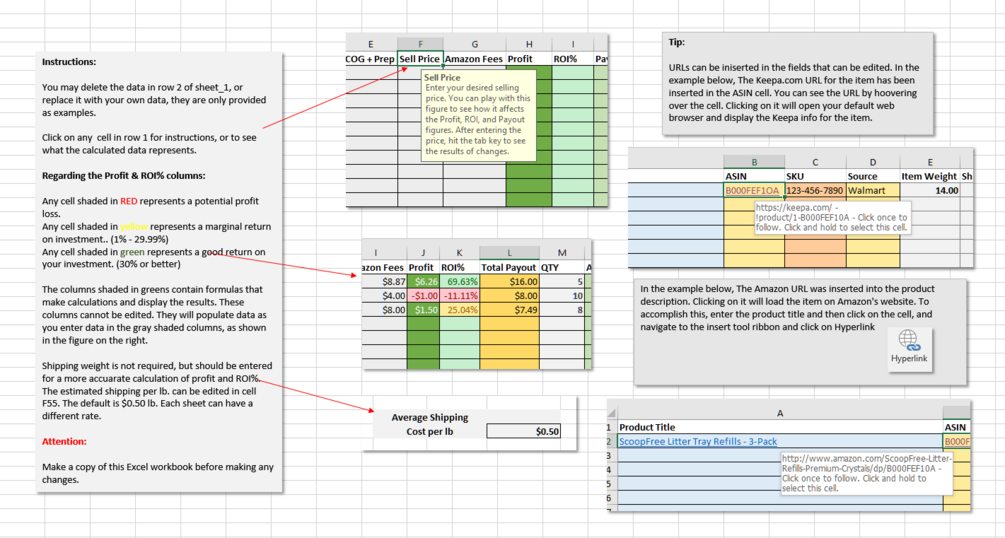
Task: Click the $8.00 total payout cell
Action: [510, 296]
